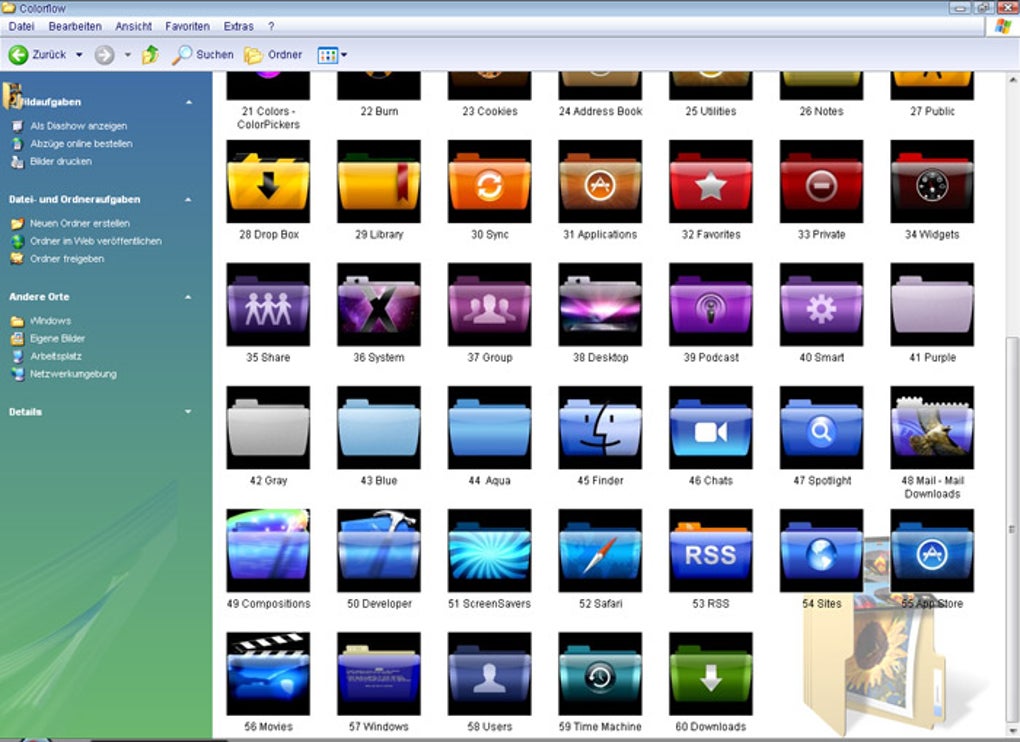Select the 60 Downloads green folder icon
Viewport: 1020px width, 742px height.
[x=710, y=673]
